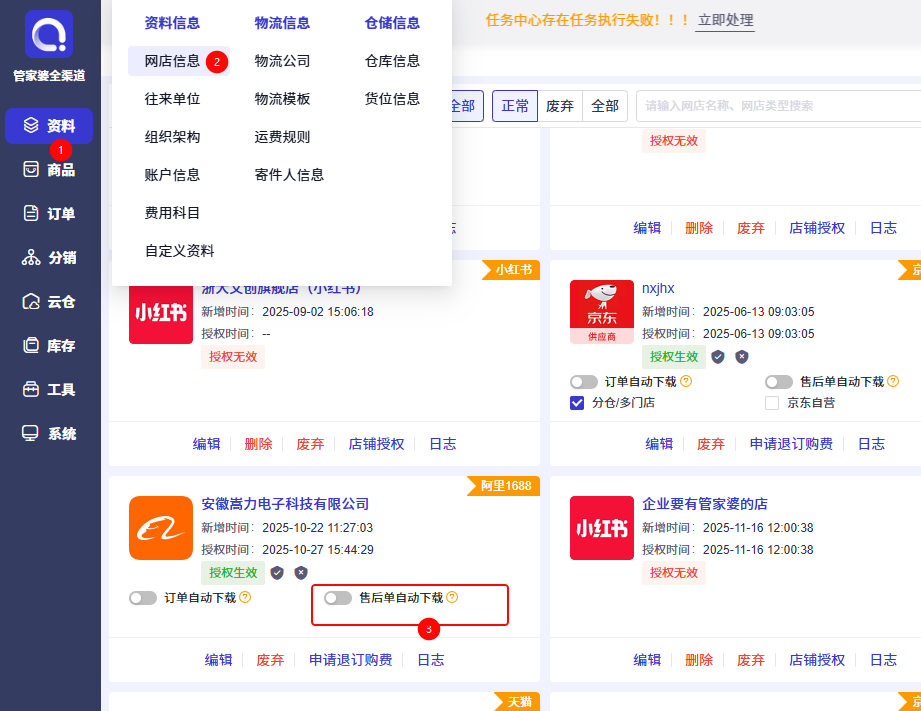
Task: Select 物流模板 in the menu
Action: (282, 99)
